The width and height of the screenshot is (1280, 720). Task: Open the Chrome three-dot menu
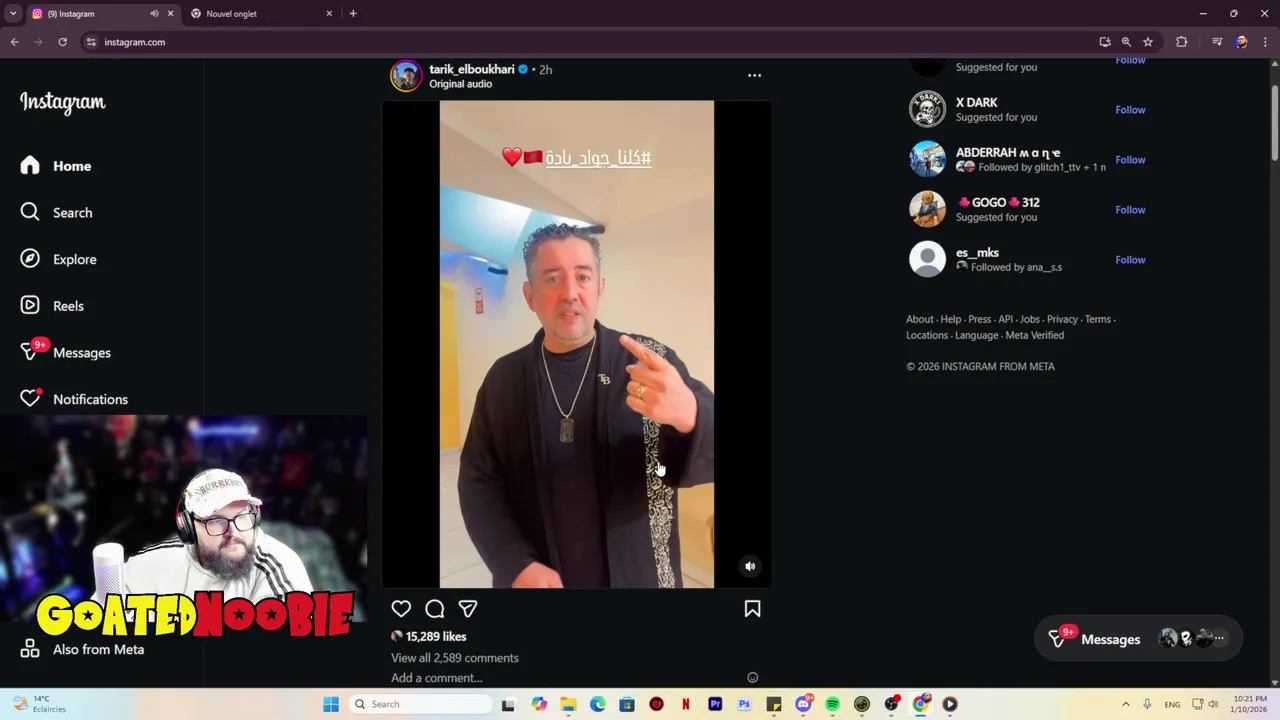[1265, 42]
